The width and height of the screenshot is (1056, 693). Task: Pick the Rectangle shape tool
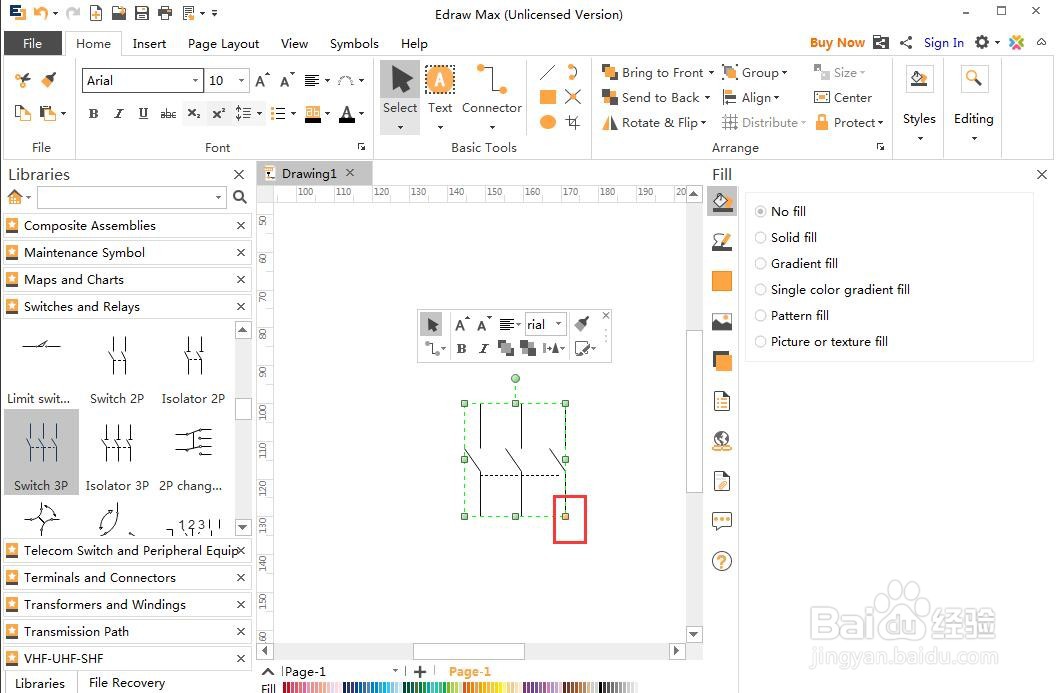click(x=548, y=97)
